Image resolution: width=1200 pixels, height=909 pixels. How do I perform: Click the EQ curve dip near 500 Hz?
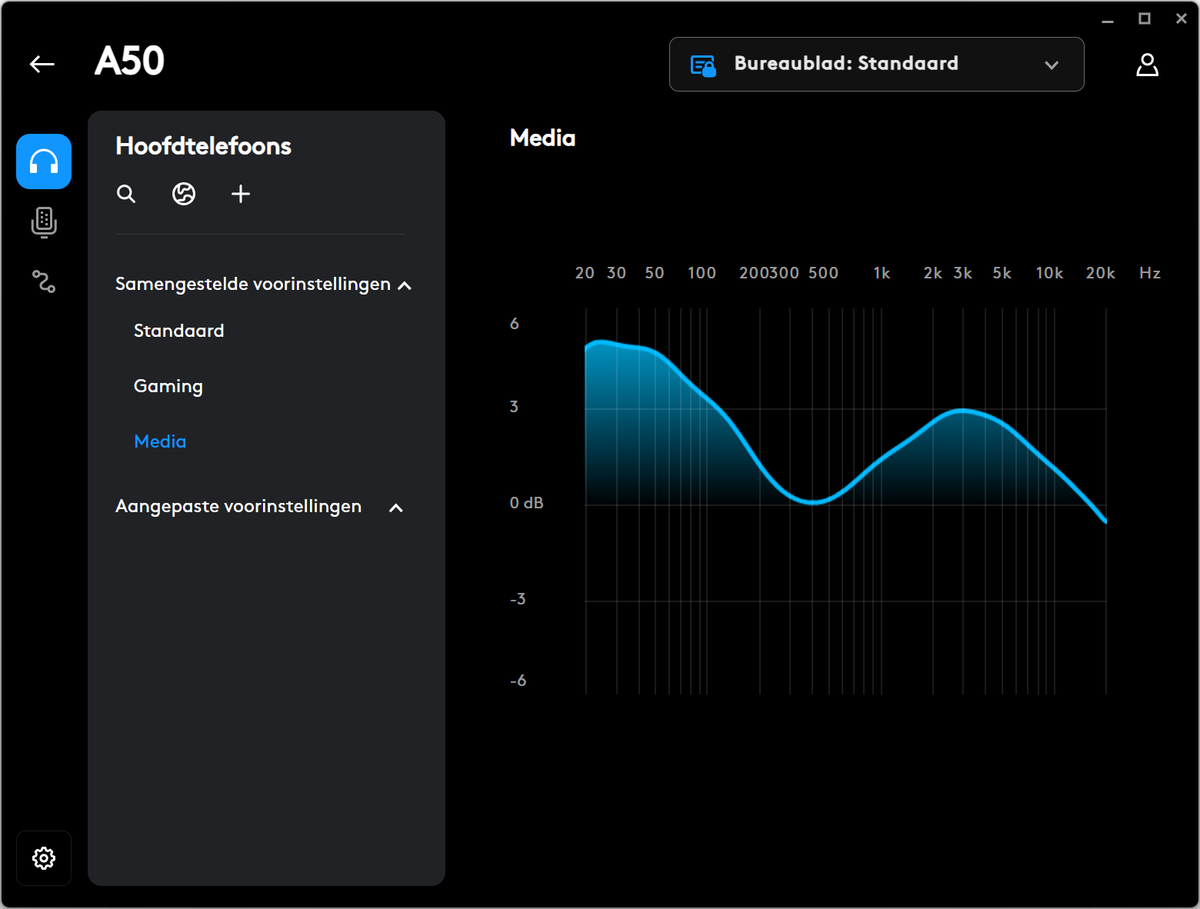click(x=813, y=502)
